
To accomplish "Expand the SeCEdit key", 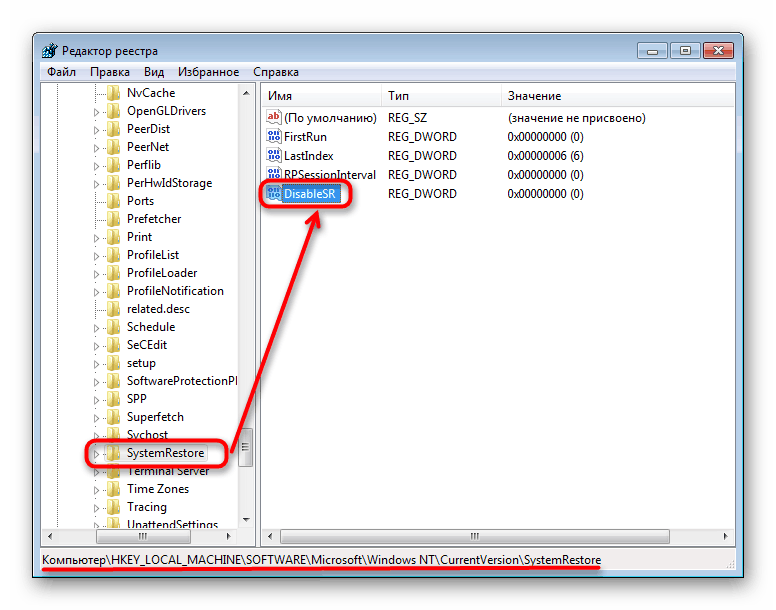I will click(x=97, y=346).
